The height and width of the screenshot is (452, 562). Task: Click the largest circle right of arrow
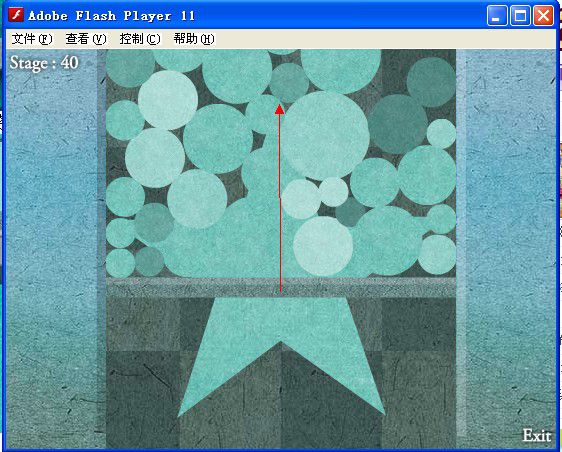(324, 135)
